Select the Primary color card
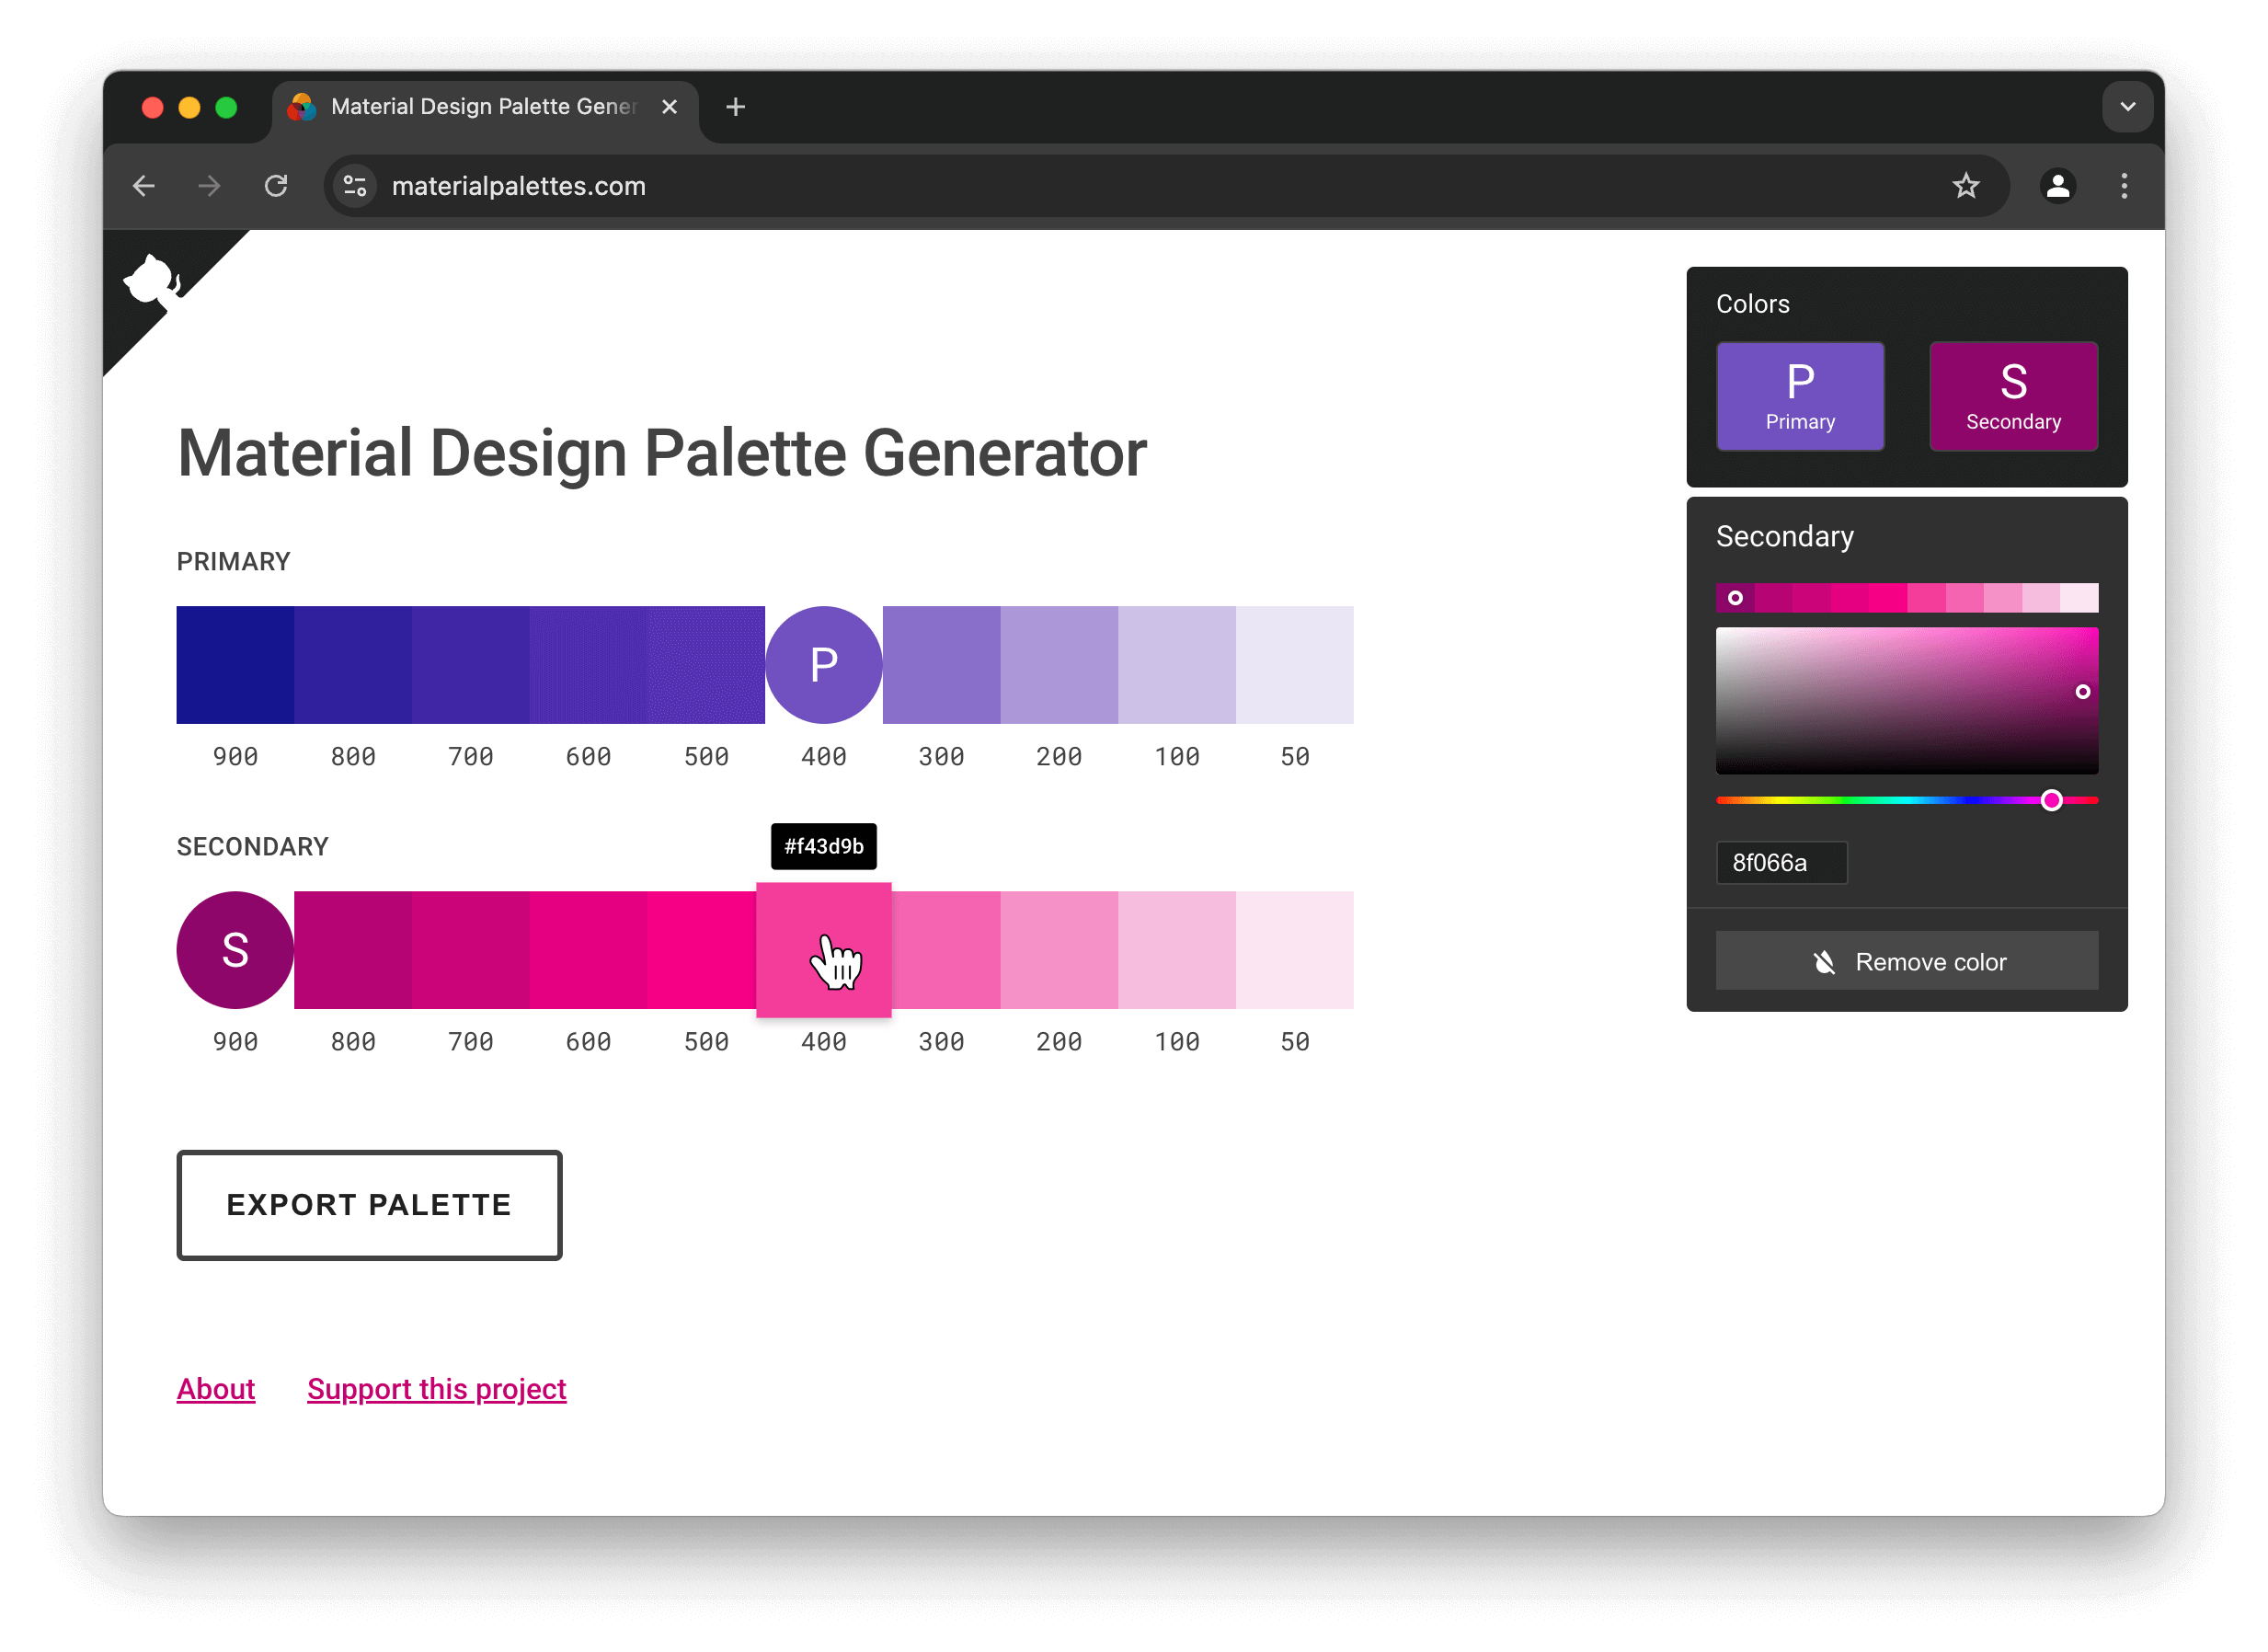This screenshot has width=2268, height=1652. click(x=1799, y=396)
